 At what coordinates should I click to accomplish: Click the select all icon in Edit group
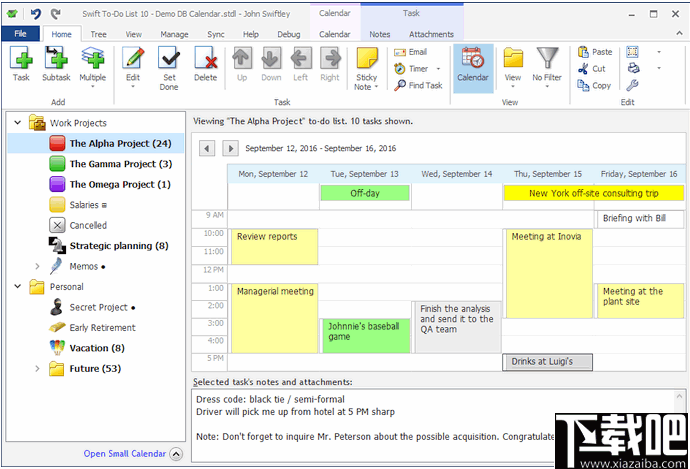point(633,52)
